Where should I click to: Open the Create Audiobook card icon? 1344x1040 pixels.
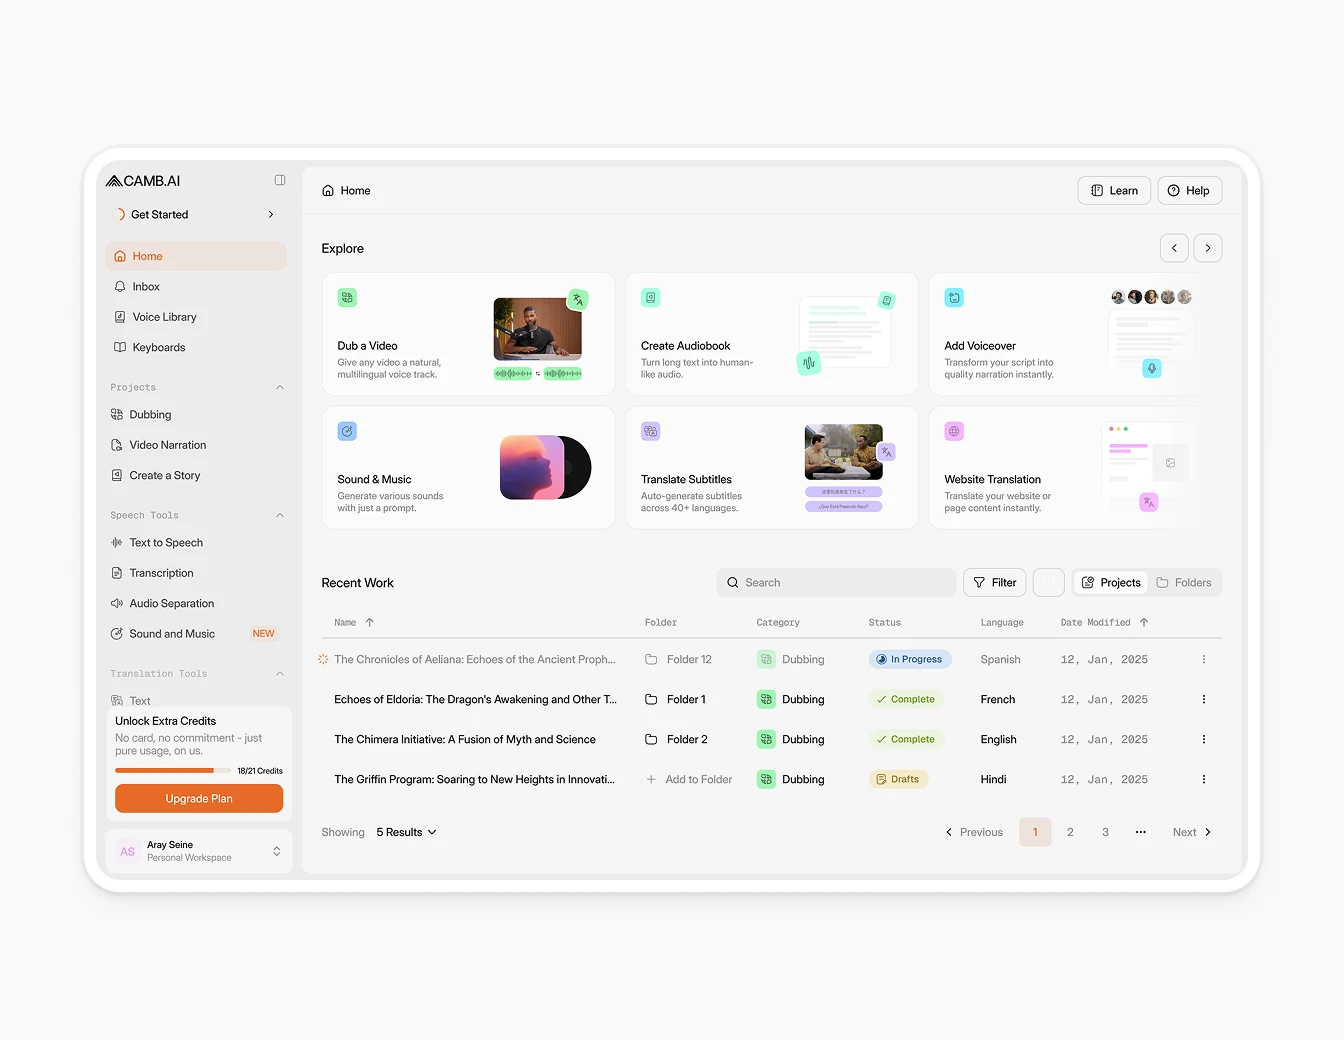point(650,298)
